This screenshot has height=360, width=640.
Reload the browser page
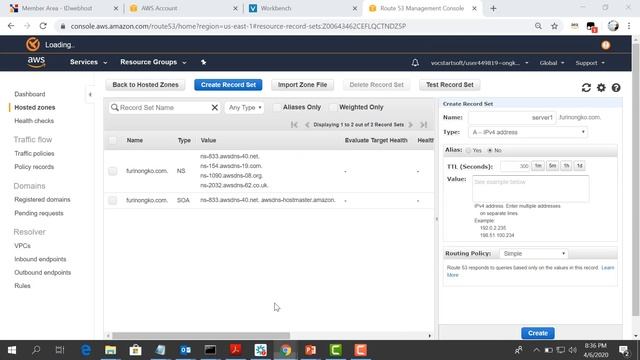pos(43,26)
